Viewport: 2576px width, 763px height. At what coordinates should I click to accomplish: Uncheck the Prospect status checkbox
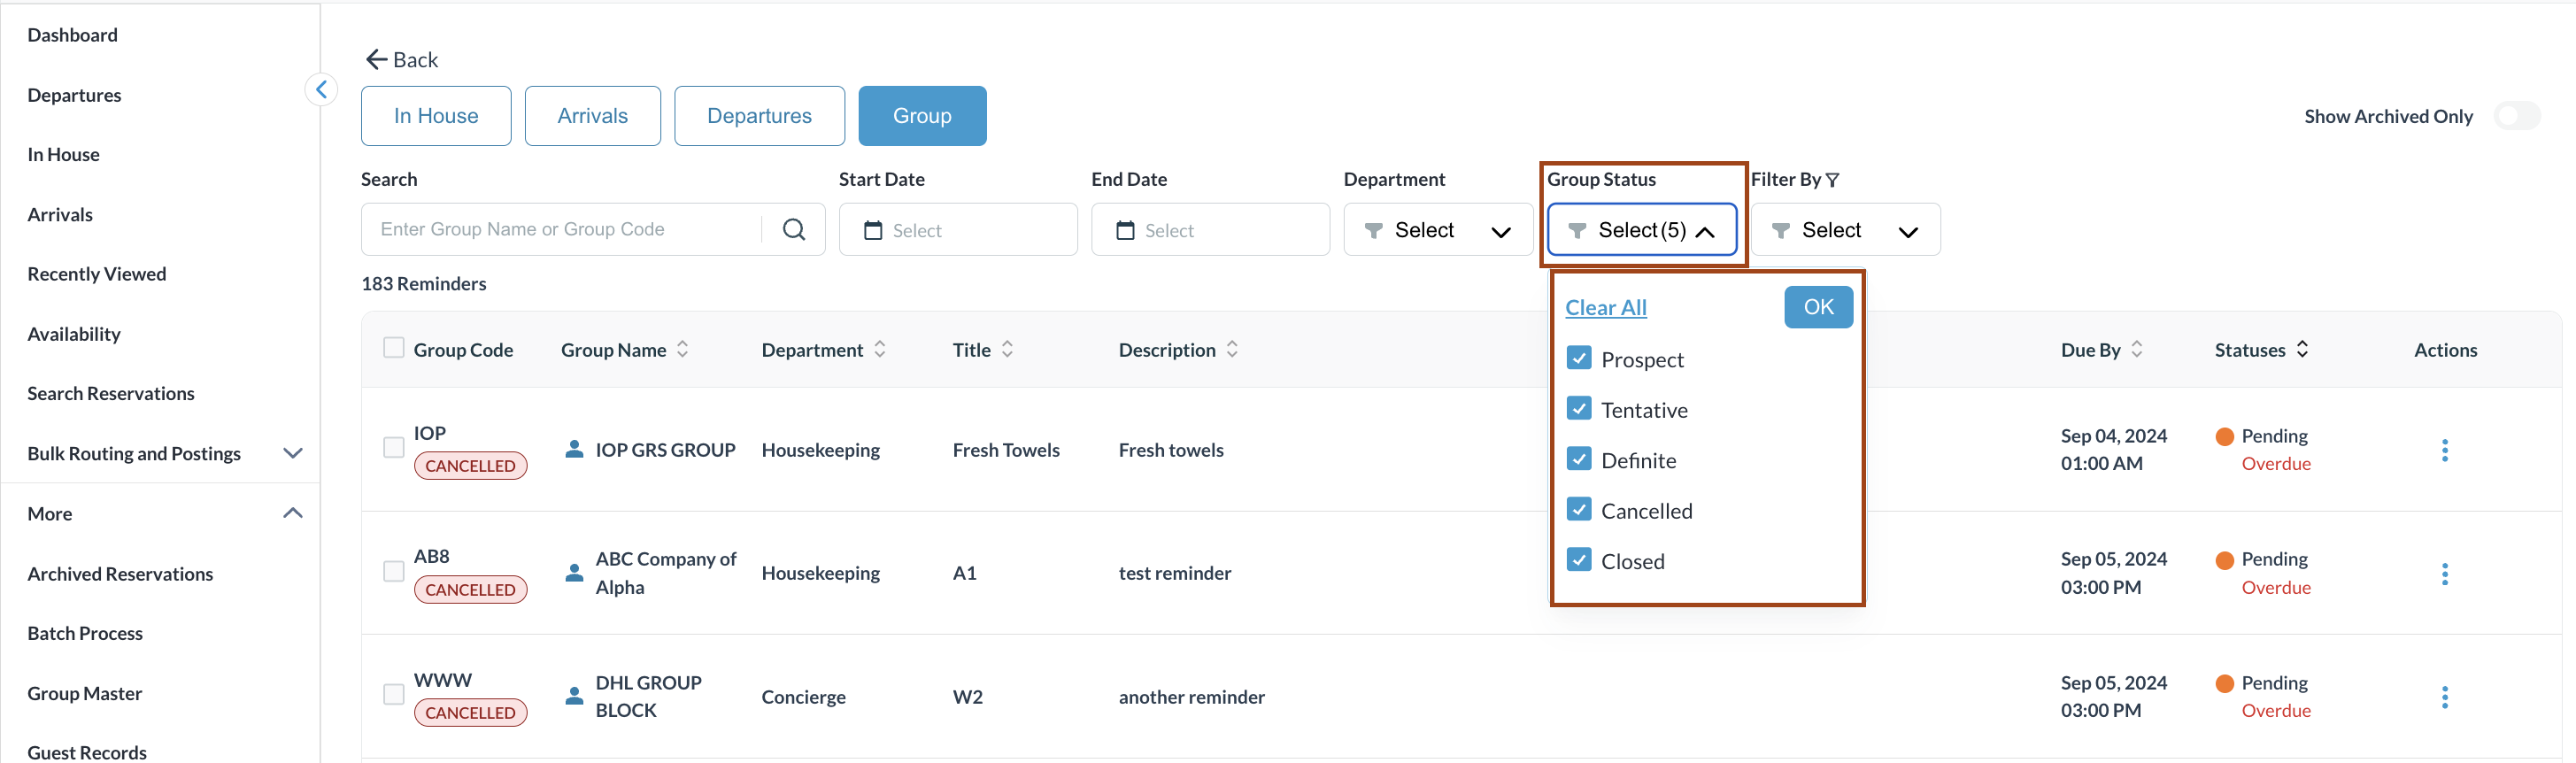(1579, 359)
